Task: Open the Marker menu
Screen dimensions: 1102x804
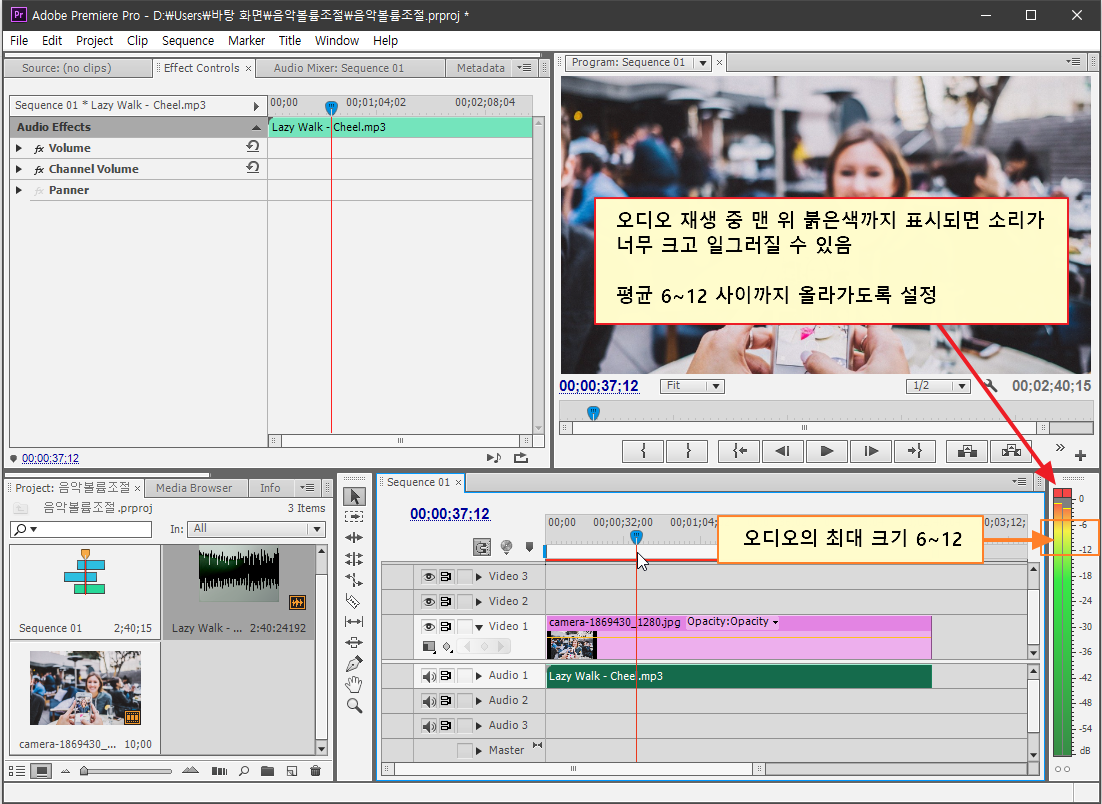Action: (246, 40)
